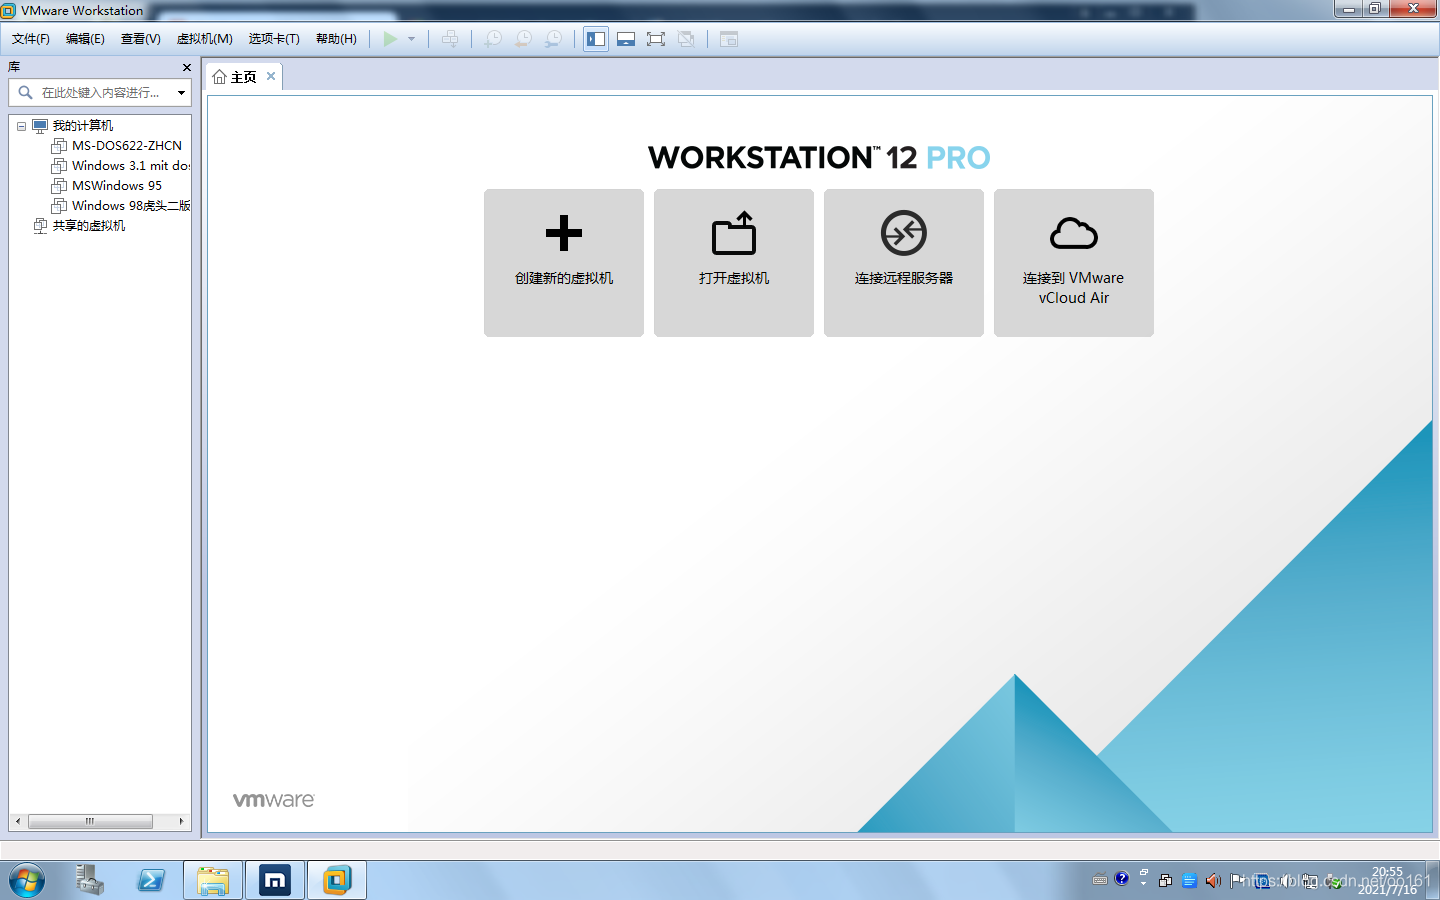Click the tray keyboard icon

tap(1100, 881)
